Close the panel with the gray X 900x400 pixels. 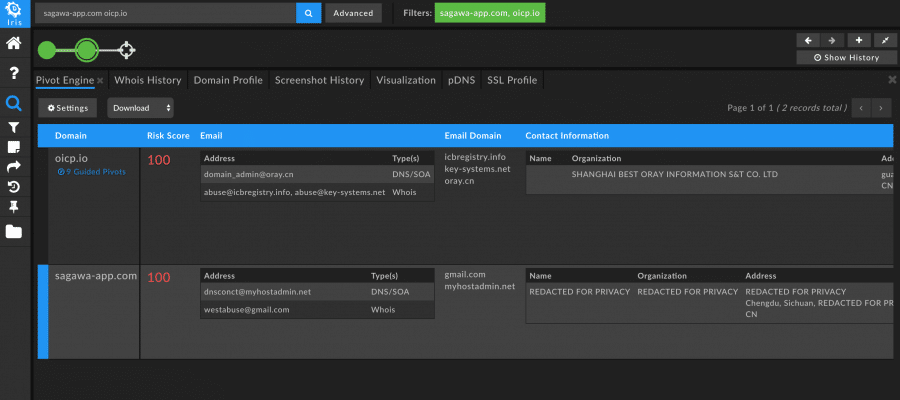tap(891, 80)
